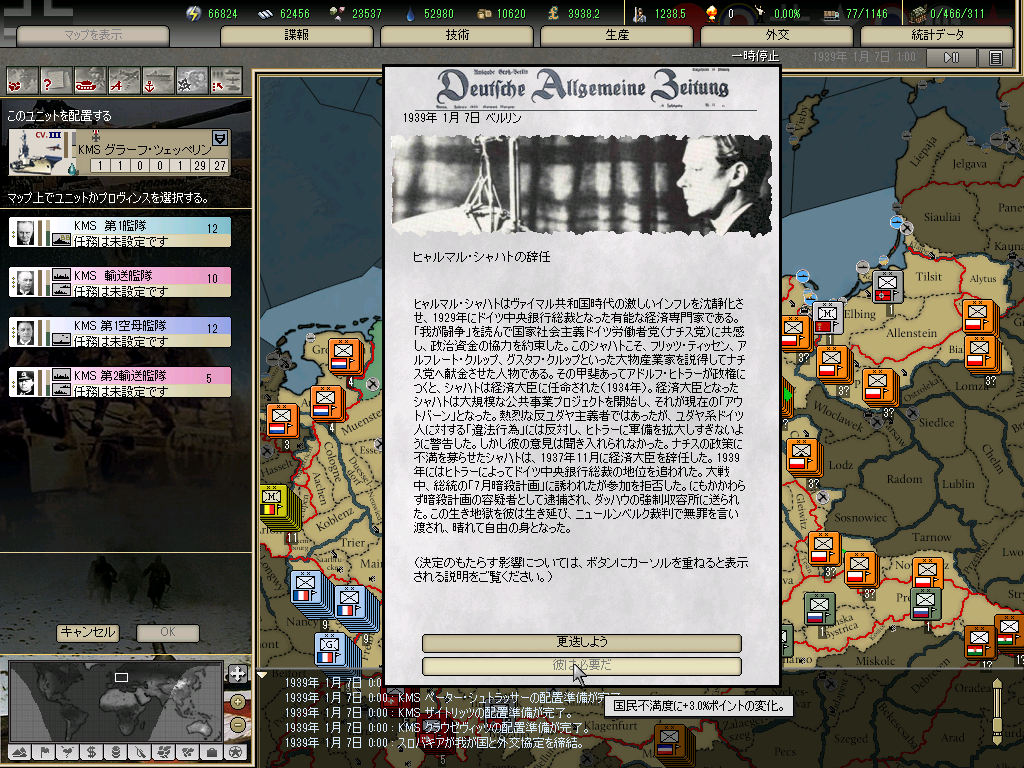Switch to political flag map mode

(44, 752)
